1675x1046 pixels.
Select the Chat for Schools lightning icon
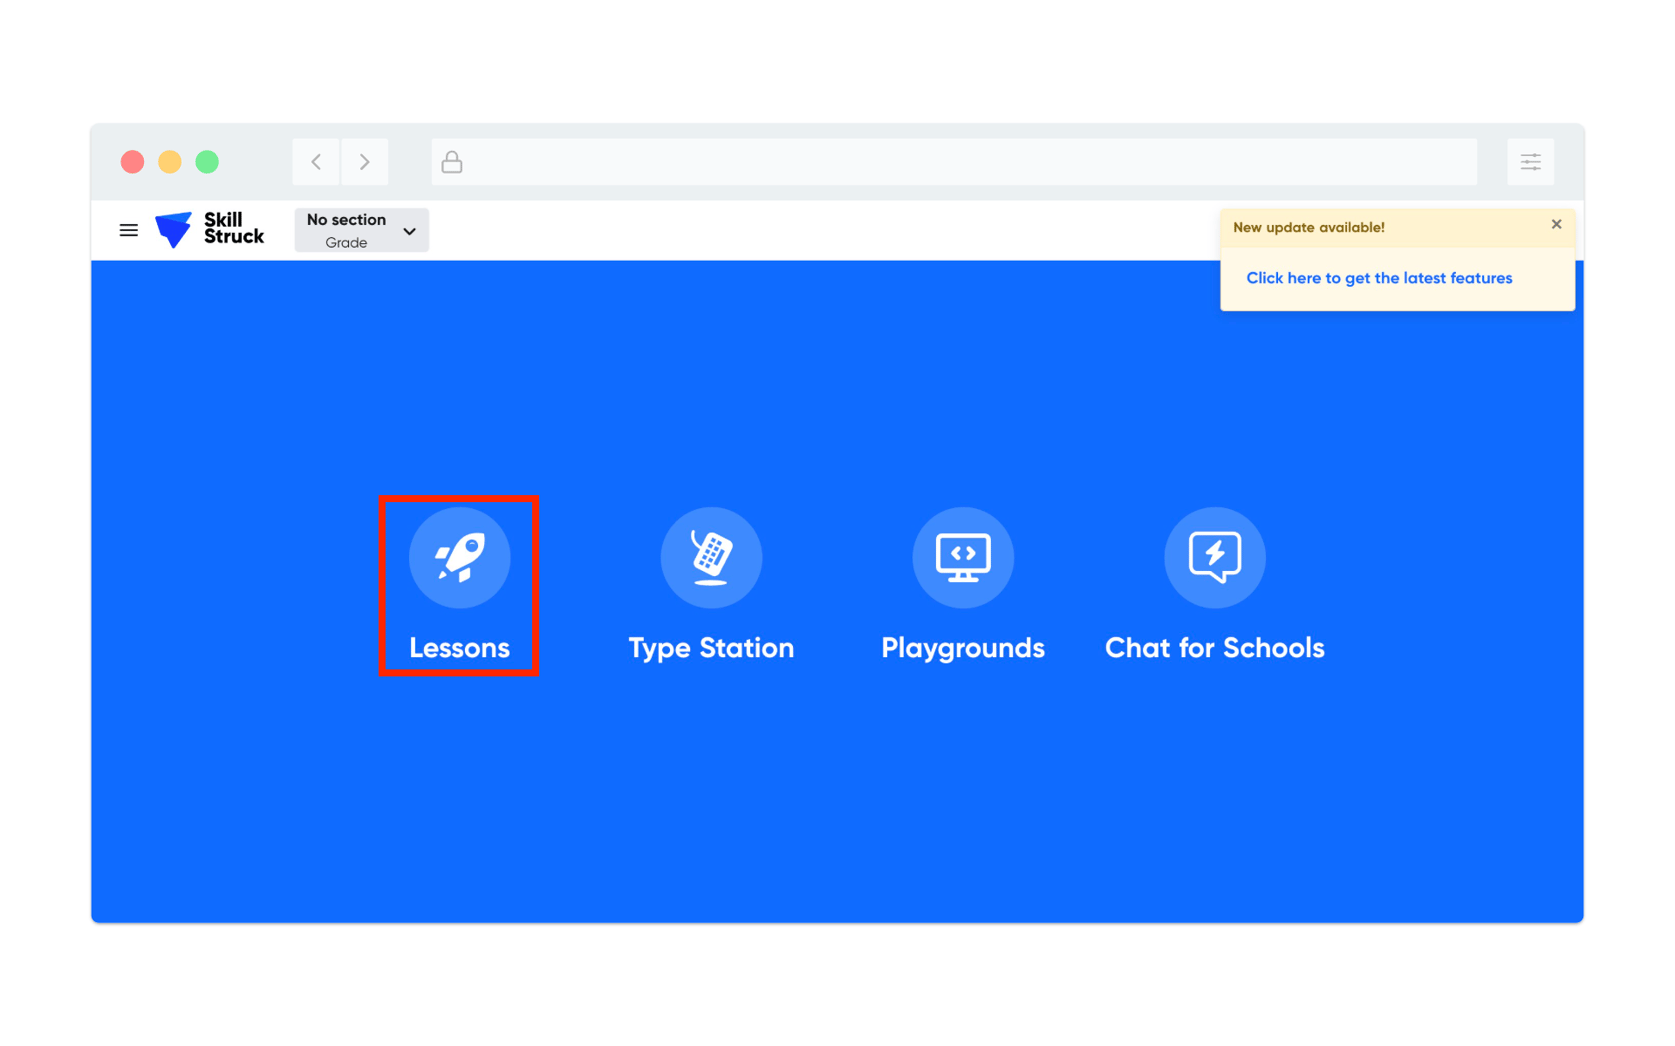[1214, 557]
